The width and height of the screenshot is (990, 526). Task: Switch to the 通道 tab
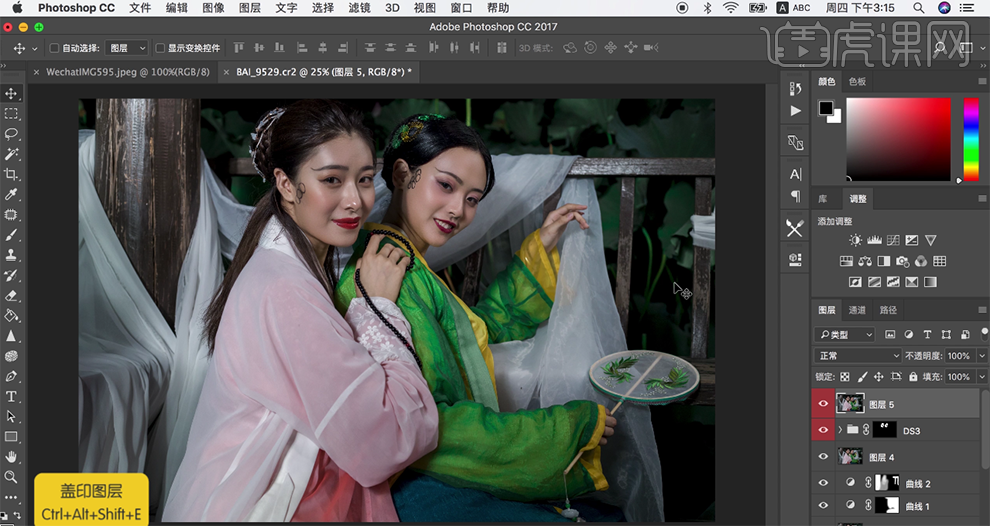857,310
